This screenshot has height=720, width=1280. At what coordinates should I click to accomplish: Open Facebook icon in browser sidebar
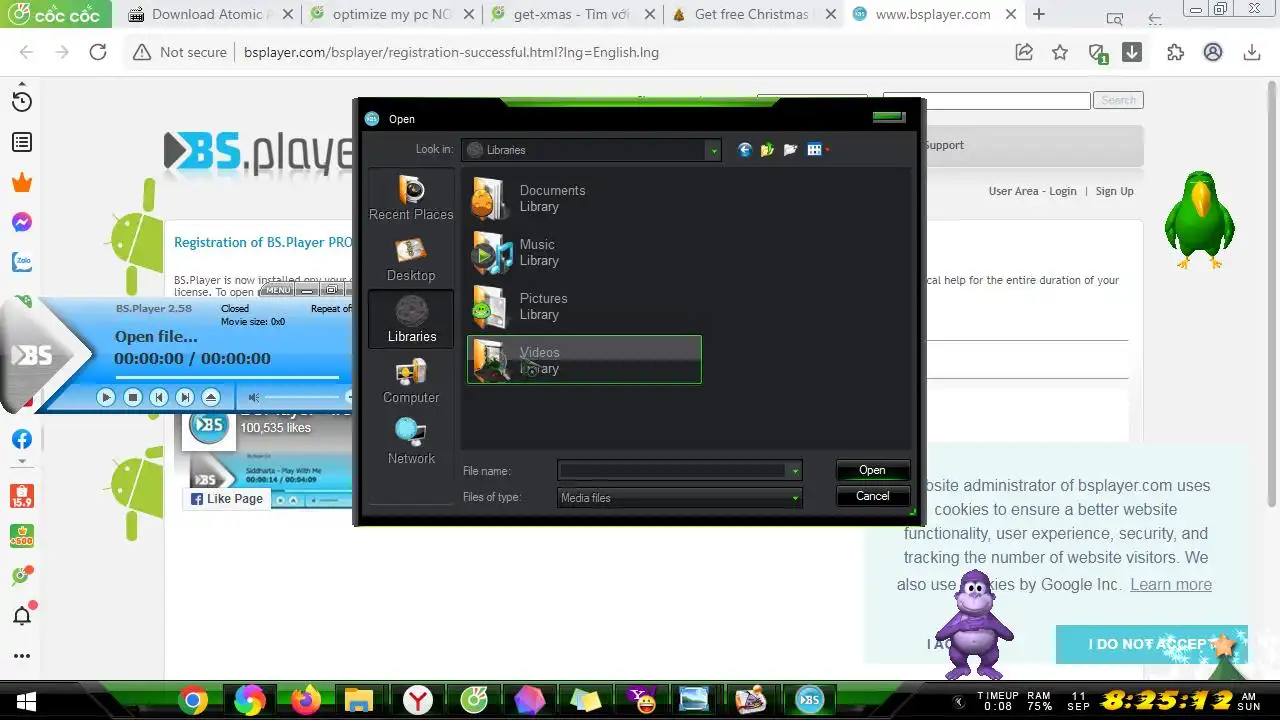click(21, 439)
